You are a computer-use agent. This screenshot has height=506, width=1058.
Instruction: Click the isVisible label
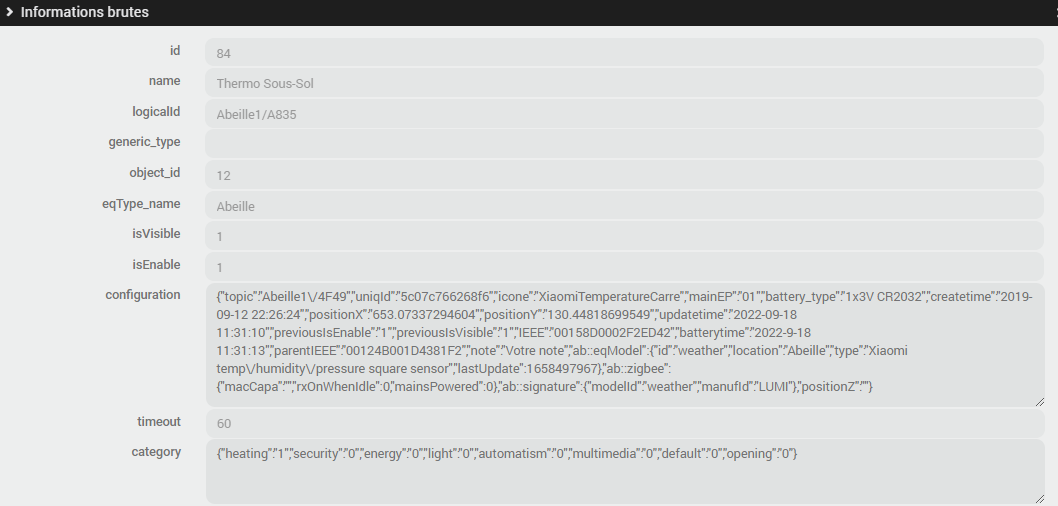(x=156, y=234)
